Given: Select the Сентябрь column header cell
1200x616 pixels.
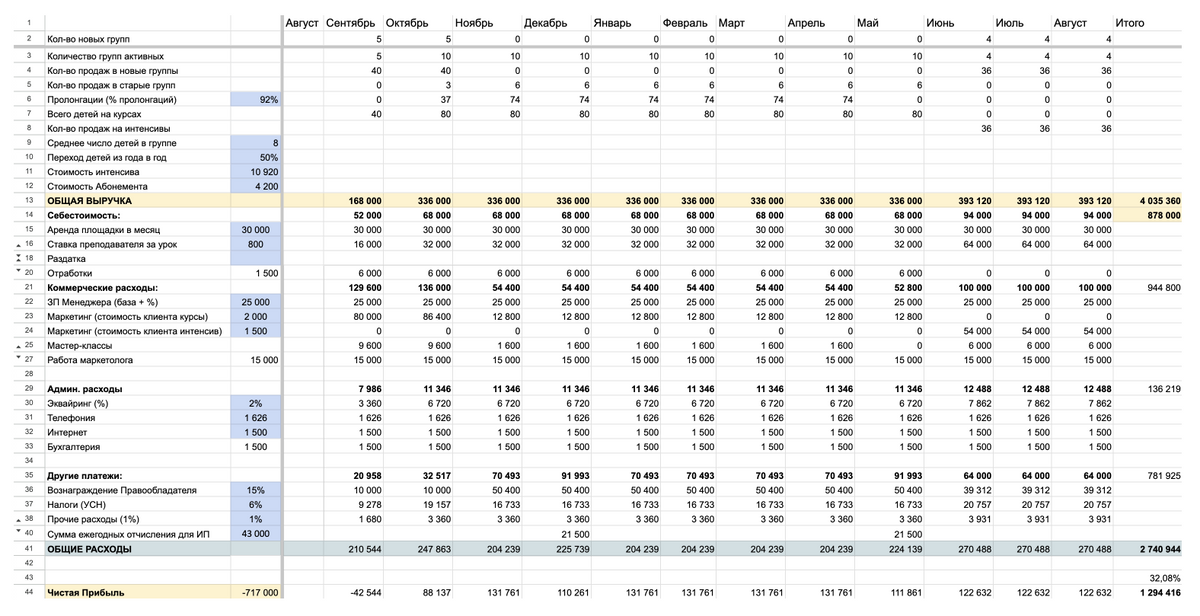Looking at the screenshot, I should click(x=351, y=23).
